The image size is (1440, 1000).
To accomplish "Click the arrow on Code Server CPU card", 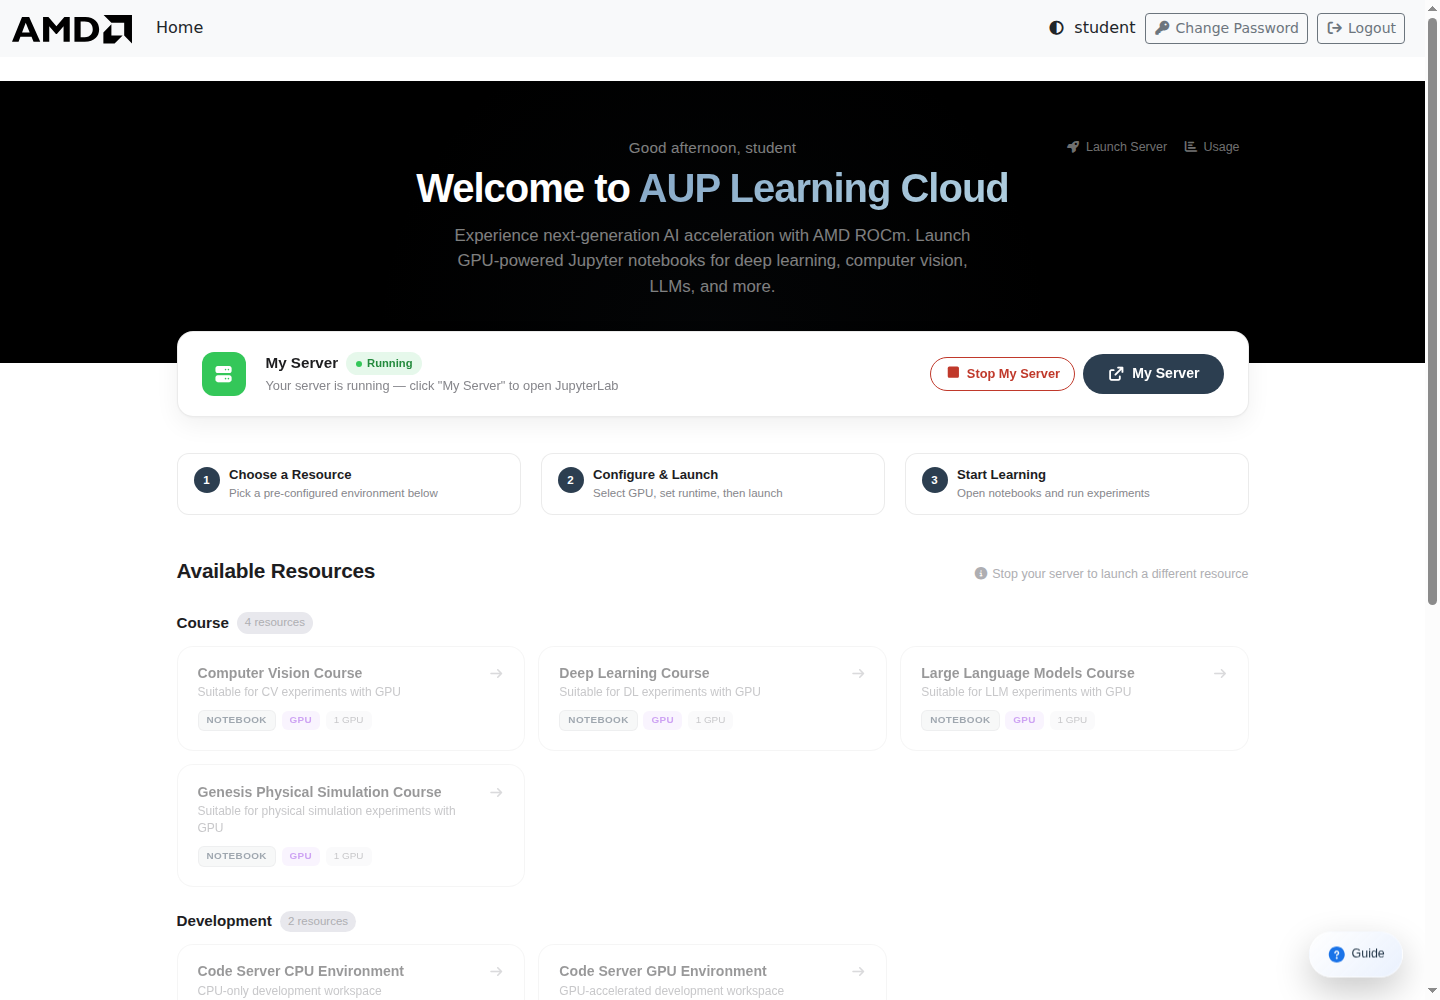I will coord(496,972).
